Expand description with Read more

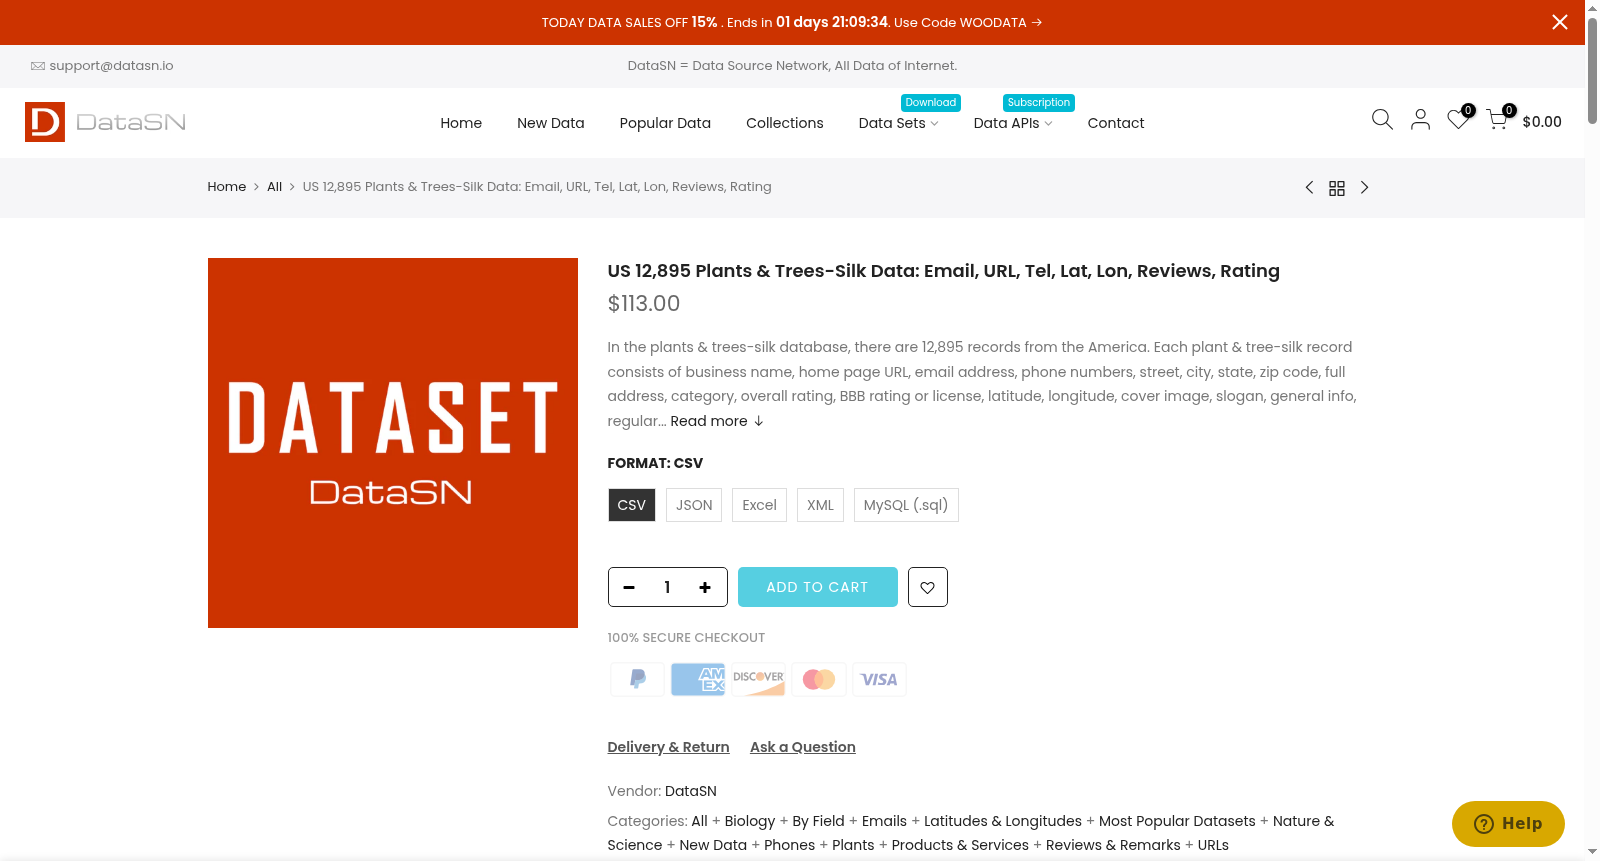point(717,421)
